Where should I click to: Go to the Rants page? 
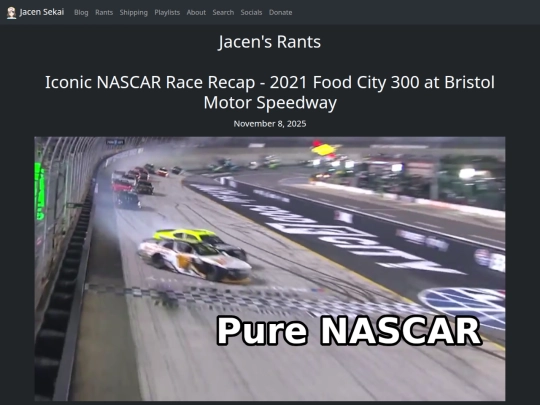(x=104, y=12)
